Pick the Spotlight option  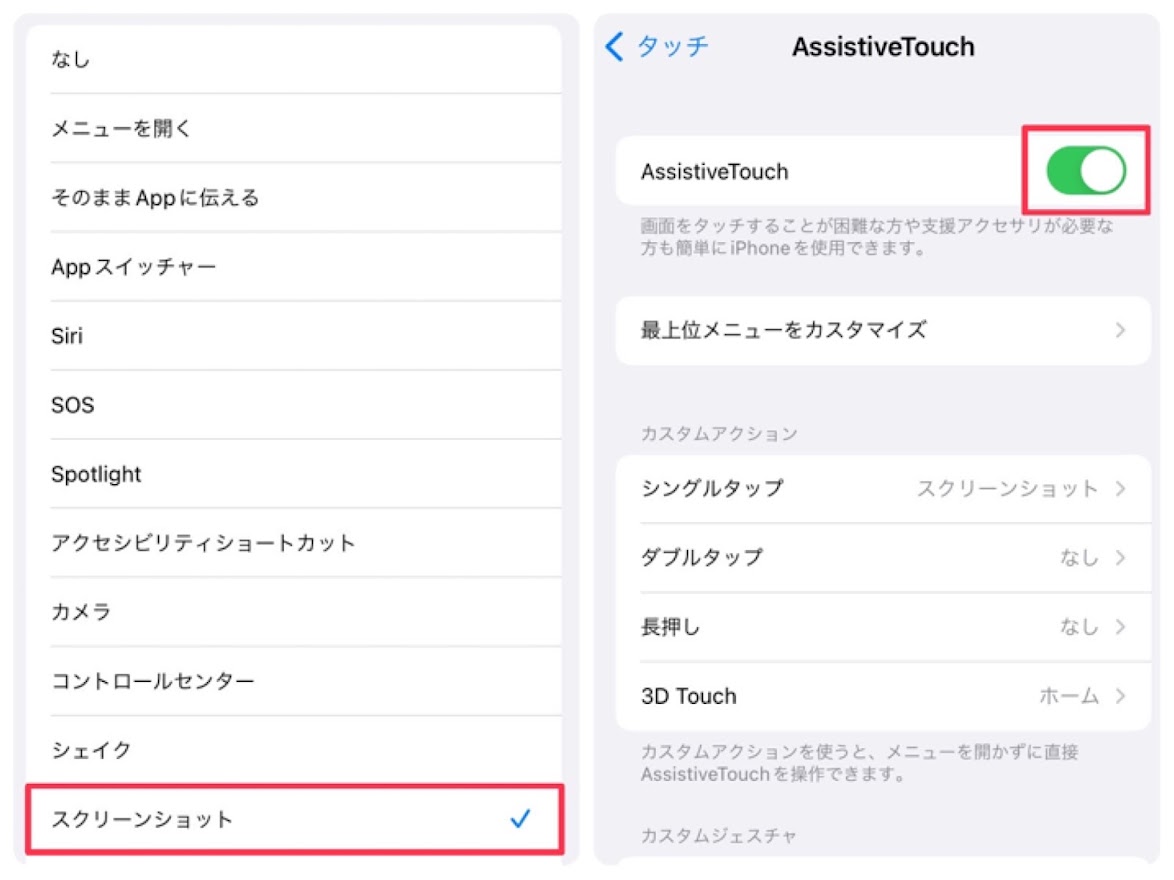coord(294,474)
